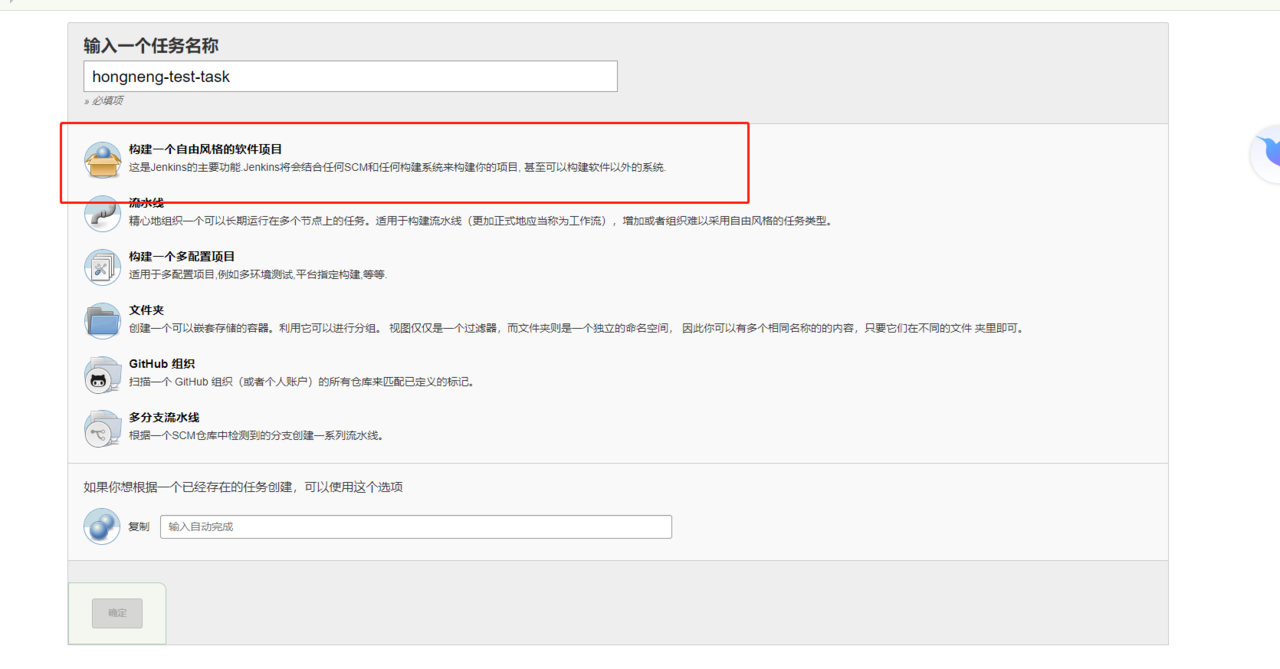The height and width of the screenshot is (669, 1280).
Task: Select 构建一个自由风格的软件项目 title
Action: 206,149
